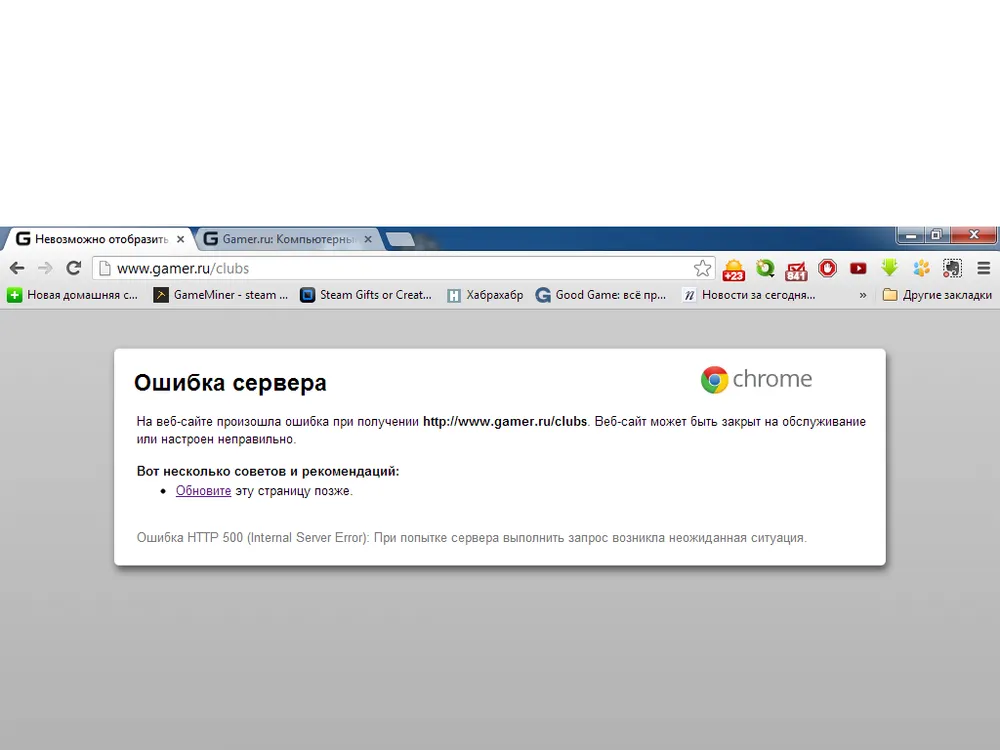Click the browser back arrow
This screenshot has width=1000, height=750.
click(17, 268)
